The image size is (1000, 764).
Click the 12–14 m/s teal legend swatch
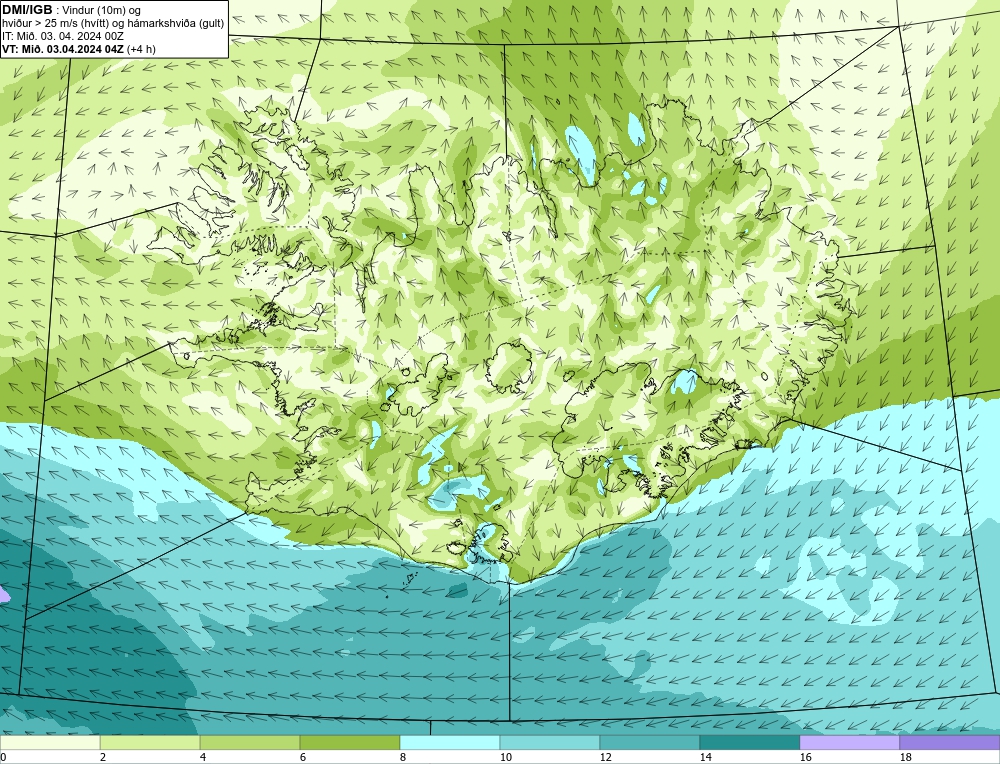(x=650, y=742)
